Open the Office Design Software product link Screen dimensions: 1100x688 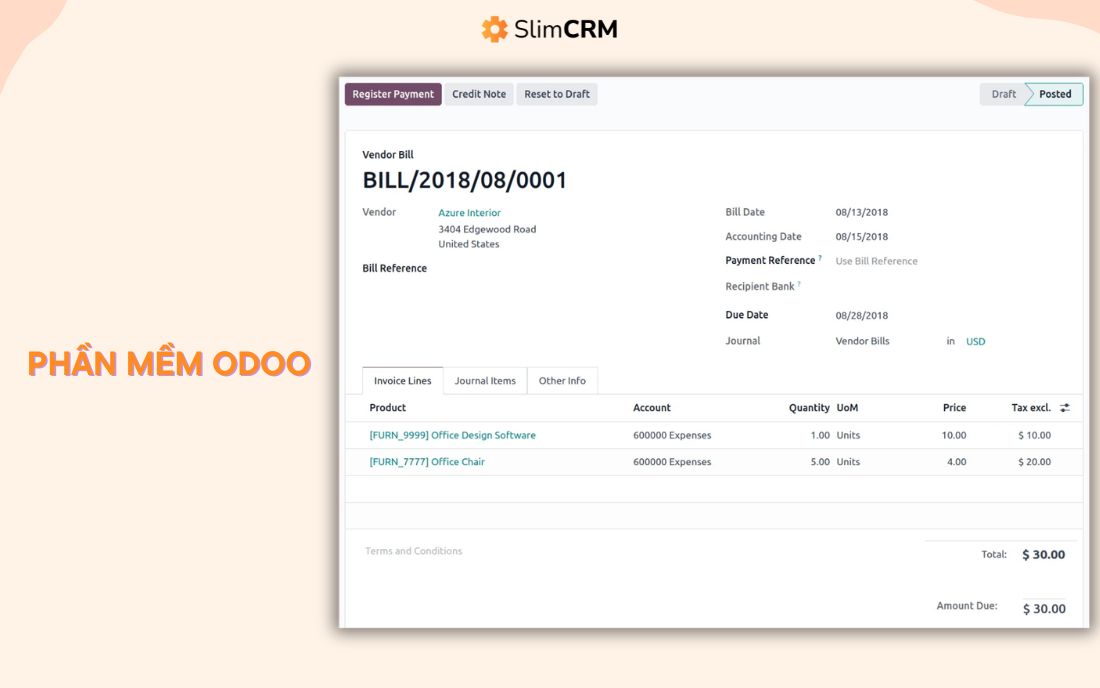point(452,435)
